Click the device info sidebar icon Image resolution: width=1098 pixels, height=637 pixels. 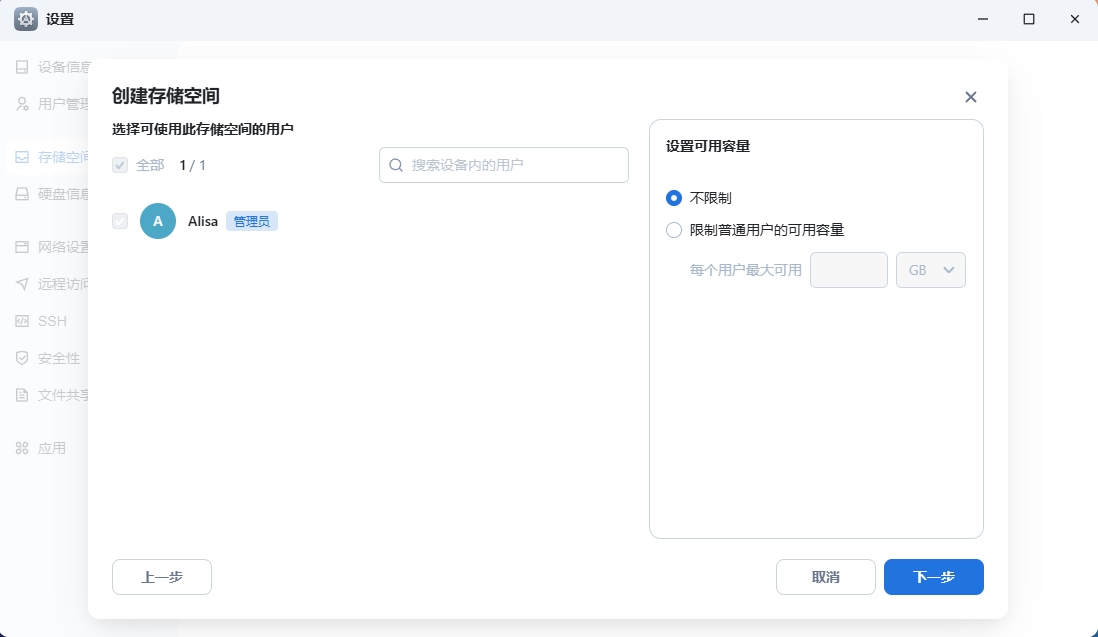(22, 67)
